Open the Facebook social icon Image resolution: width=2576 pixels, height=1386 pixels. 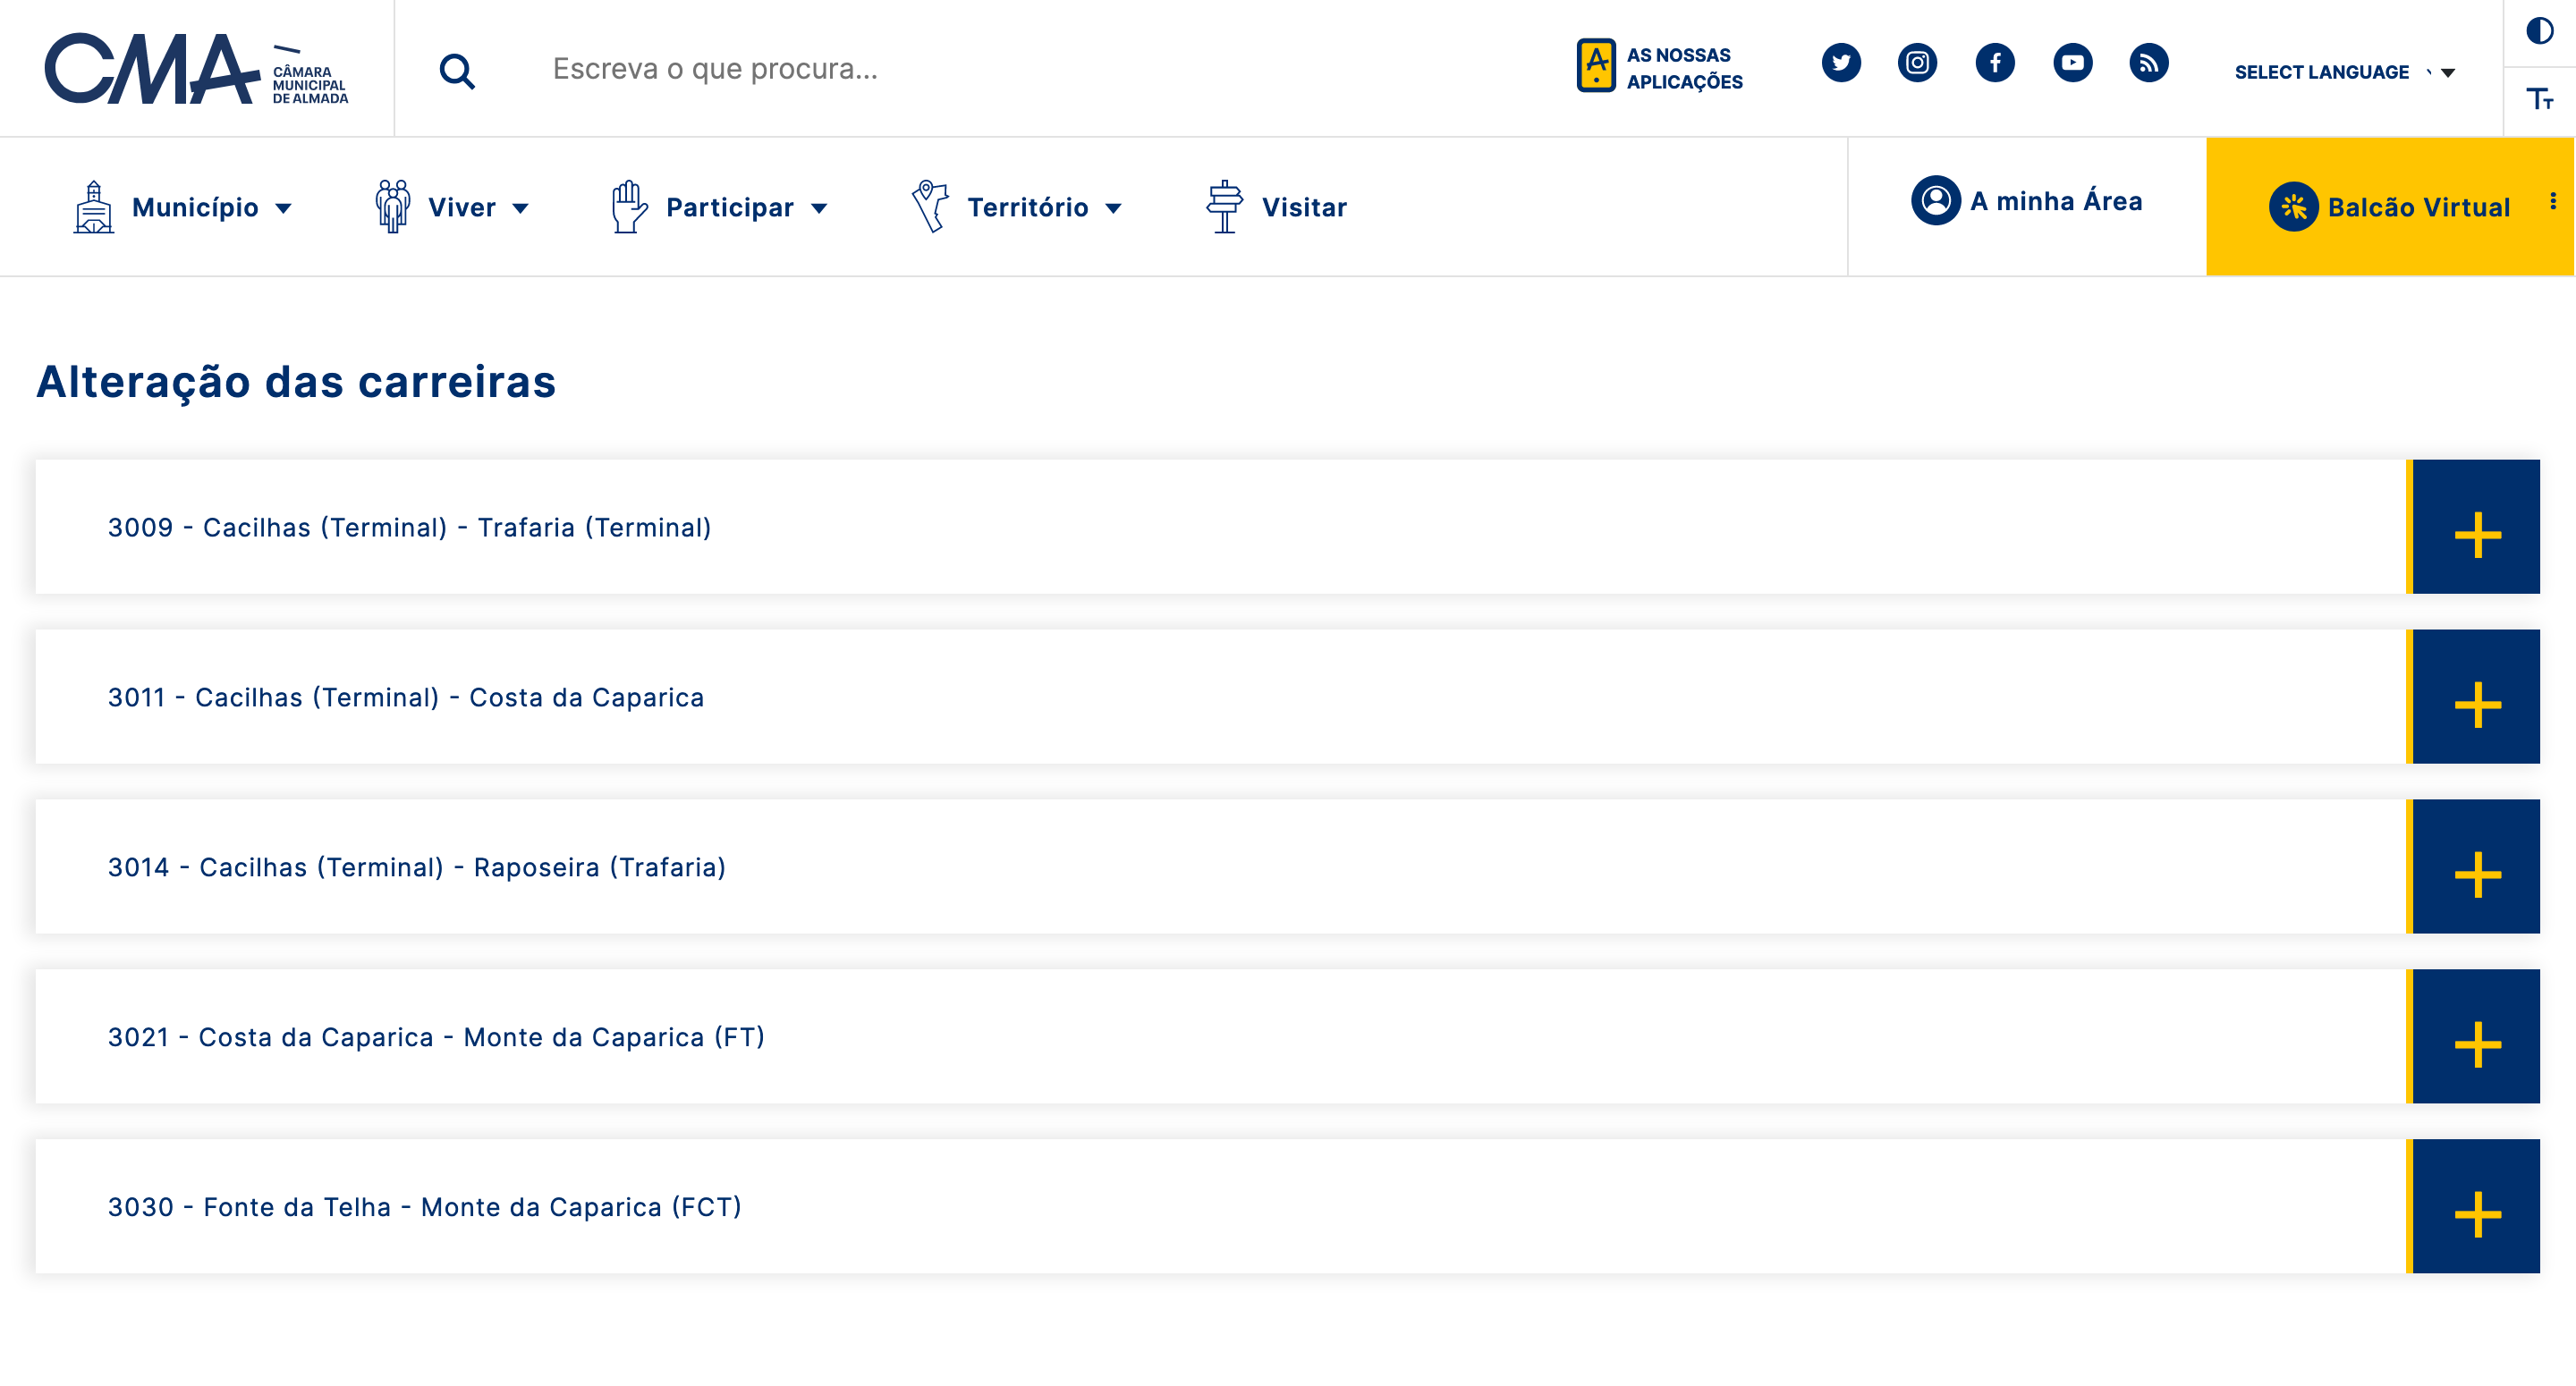pyautogui.click(x=1995, y=63)
